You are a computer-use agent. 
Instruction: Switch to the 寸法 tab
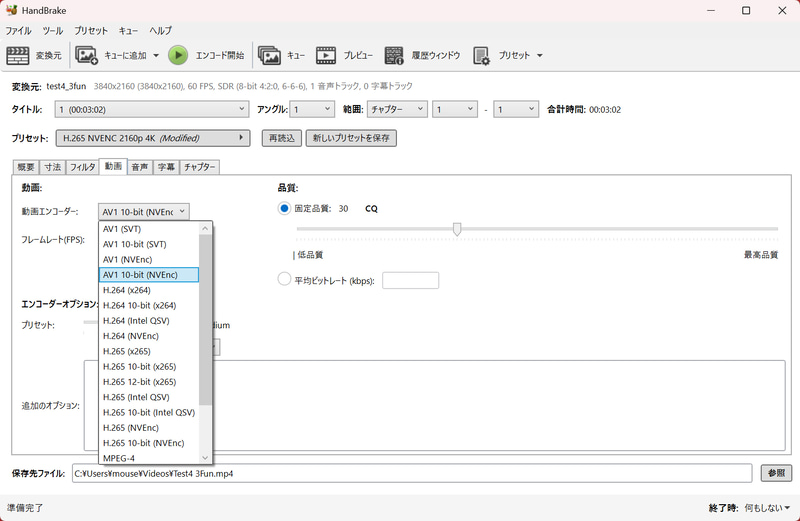click(x=52, y=167)
